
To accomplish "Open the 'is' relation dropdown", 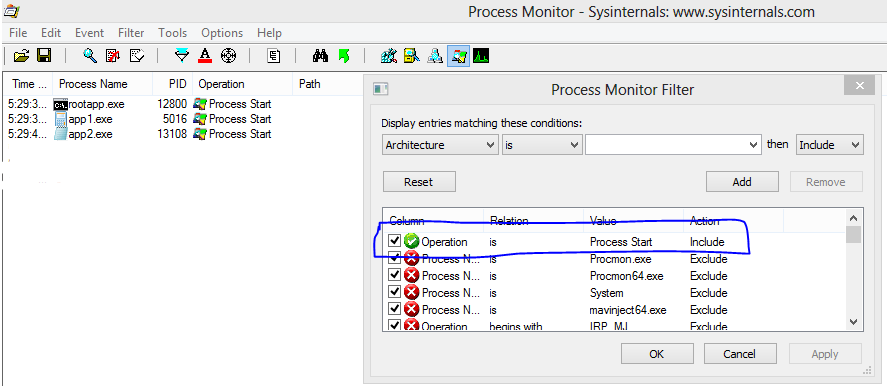I will (x=542, y=145).
